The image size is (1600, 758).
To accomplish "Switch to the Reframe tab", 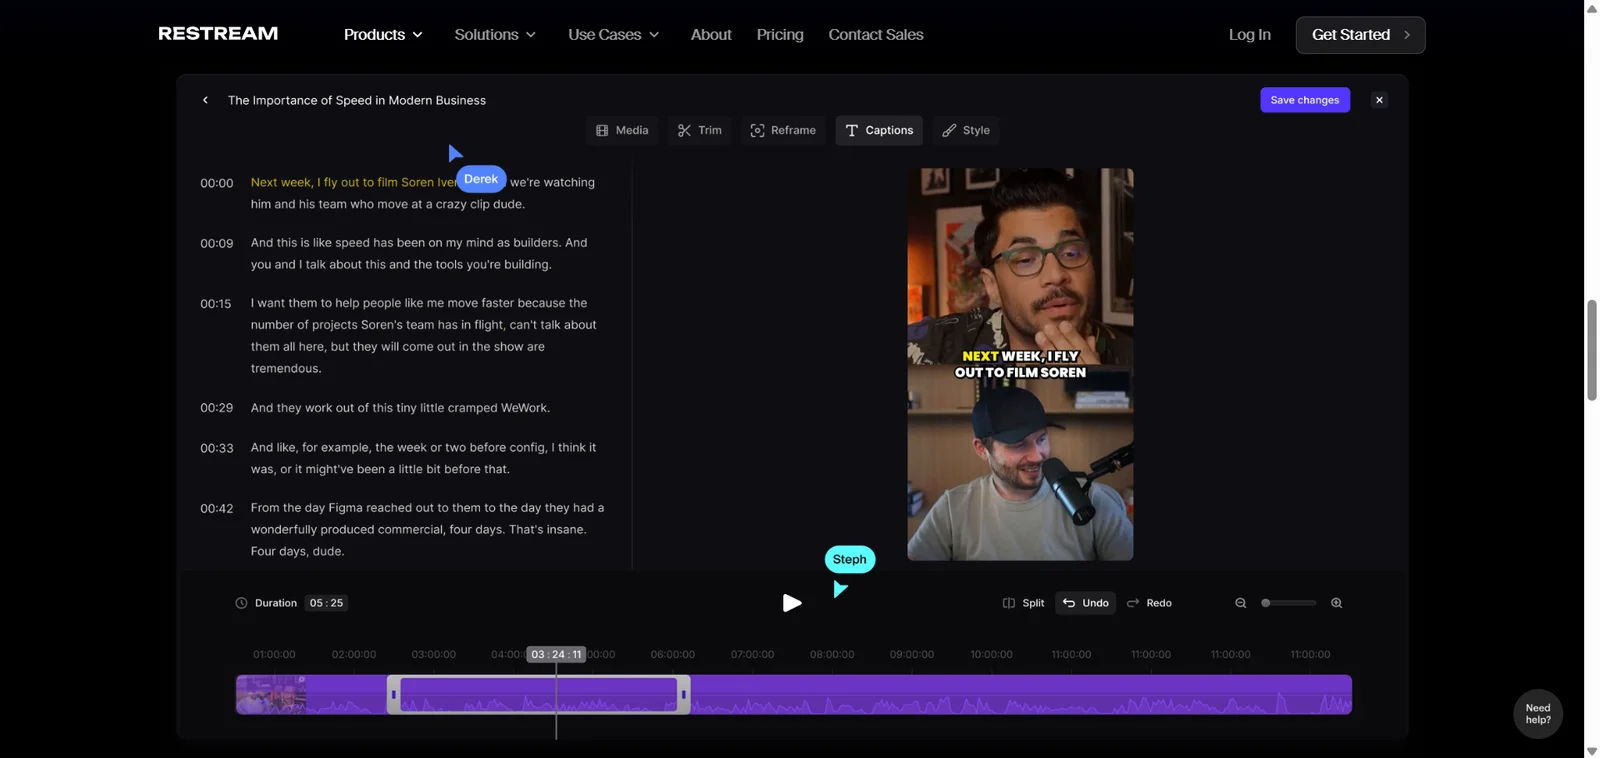I will click(783, 130).
